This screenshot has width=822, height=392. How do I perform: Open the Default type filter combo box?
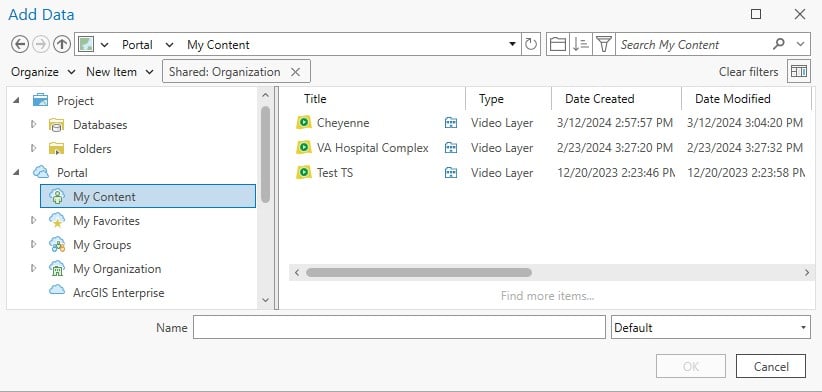pyautogui.click(x=710, y=328)
